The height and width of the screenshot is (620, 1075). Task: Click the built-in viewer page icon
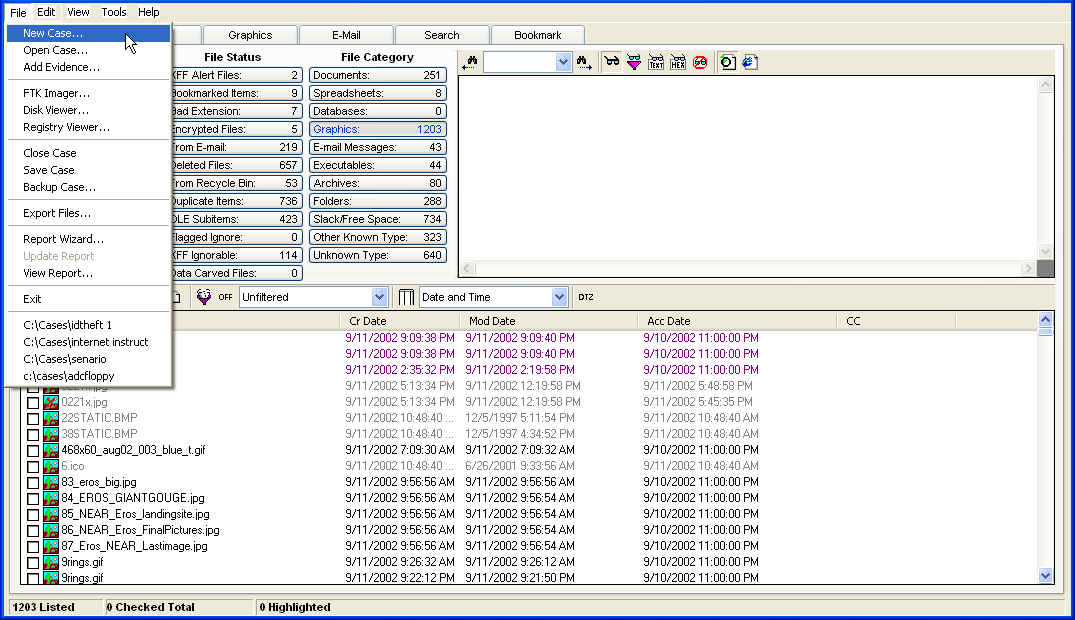(727, 62)
